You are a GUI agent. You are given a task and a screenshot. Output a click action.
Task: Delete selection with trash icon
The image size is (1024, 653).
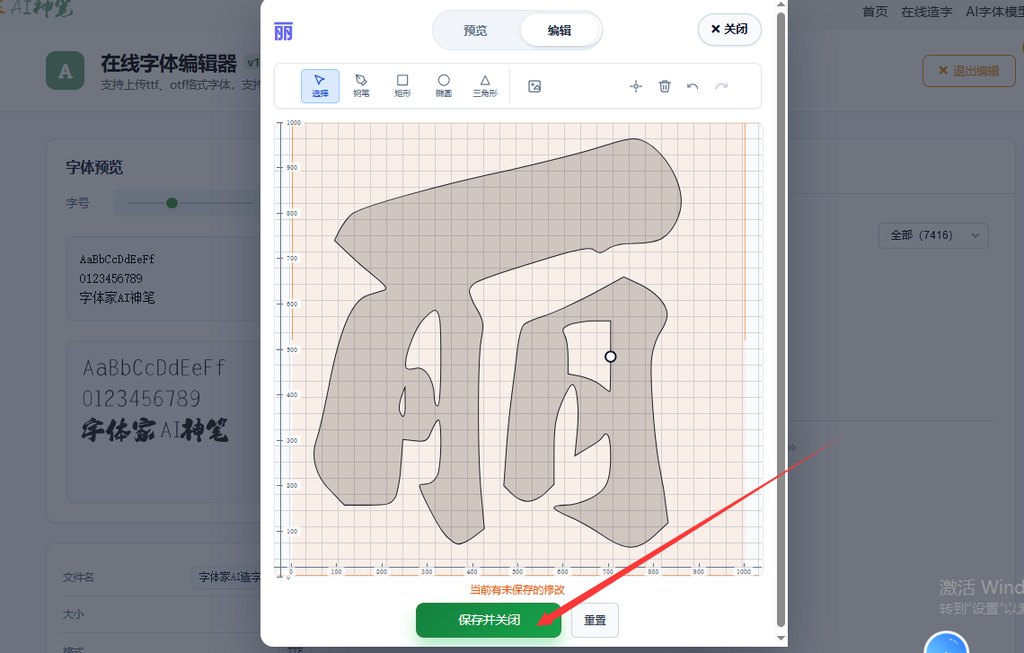tap(664, 87)
